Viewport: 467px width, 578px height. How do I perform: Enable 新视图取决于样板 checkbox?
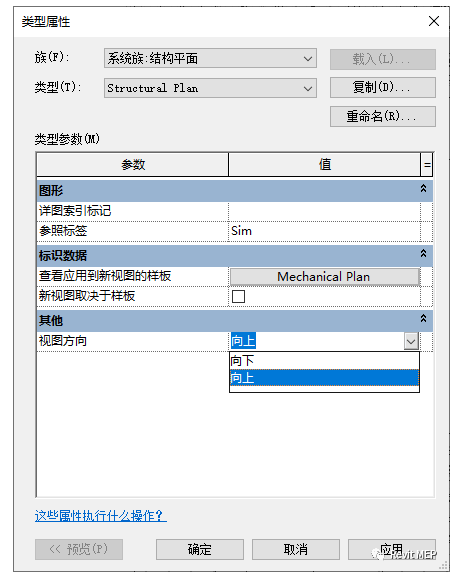click(x=238, y=296)
